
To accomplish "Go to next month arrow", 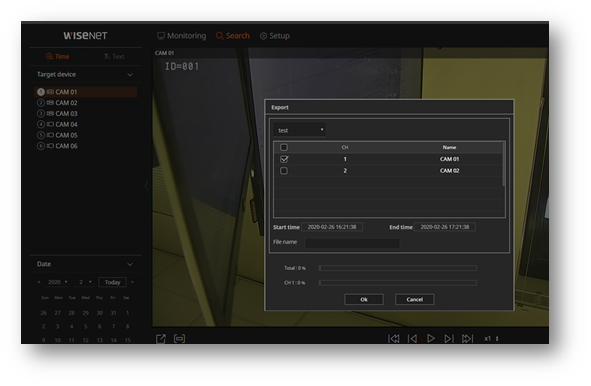I will [132, 282].
